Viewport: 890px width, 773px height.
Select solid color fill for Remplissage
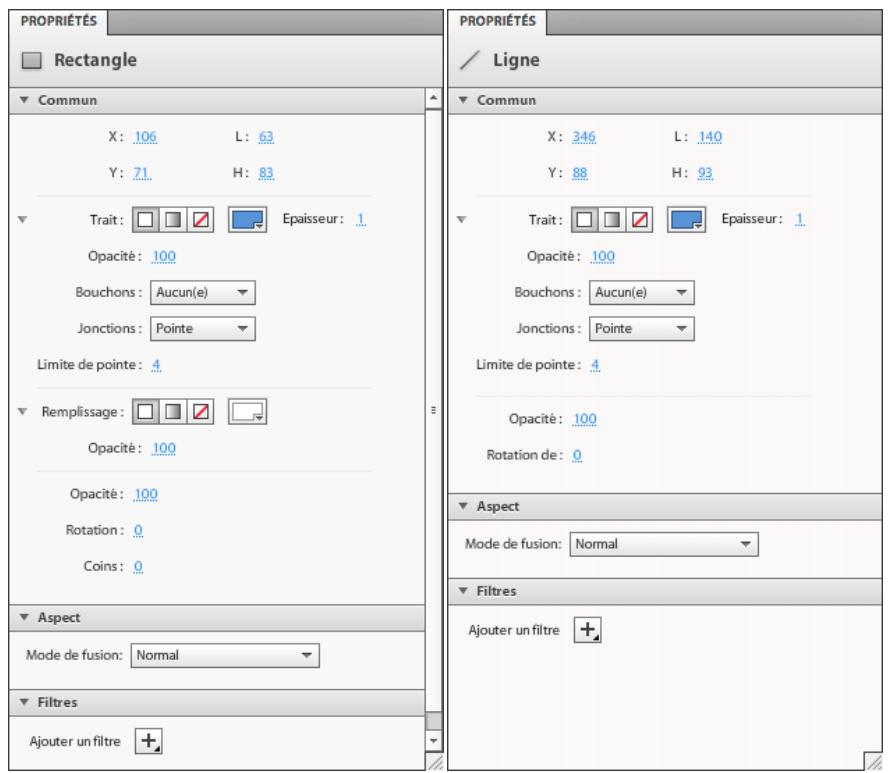(145, 411)
